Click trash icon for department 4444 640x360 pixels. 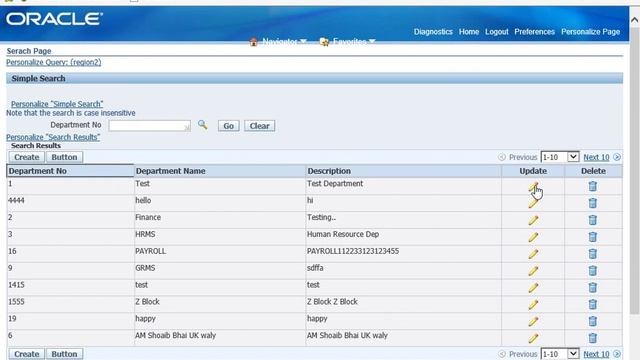[x=593, y=203]
